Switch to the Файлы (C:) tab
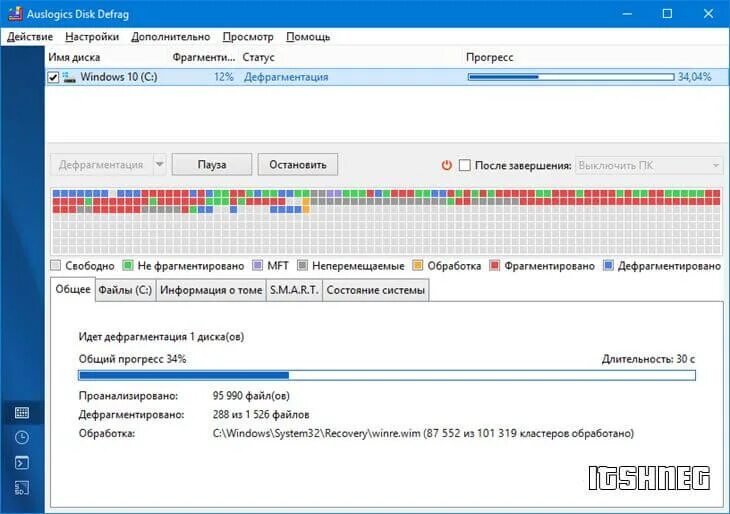The width and height of the screenshot is (730, 514). coord(125,290)
